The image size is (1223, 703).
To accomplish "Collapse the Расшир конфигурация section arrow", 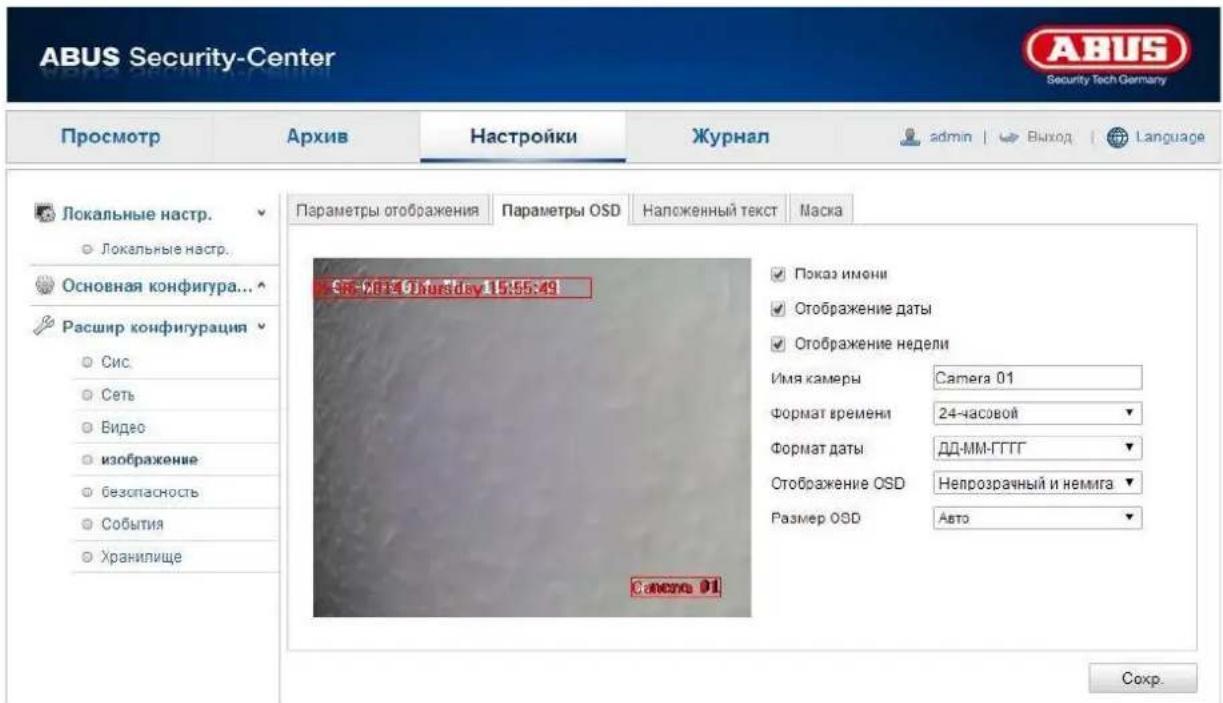I will click(261, 327).
